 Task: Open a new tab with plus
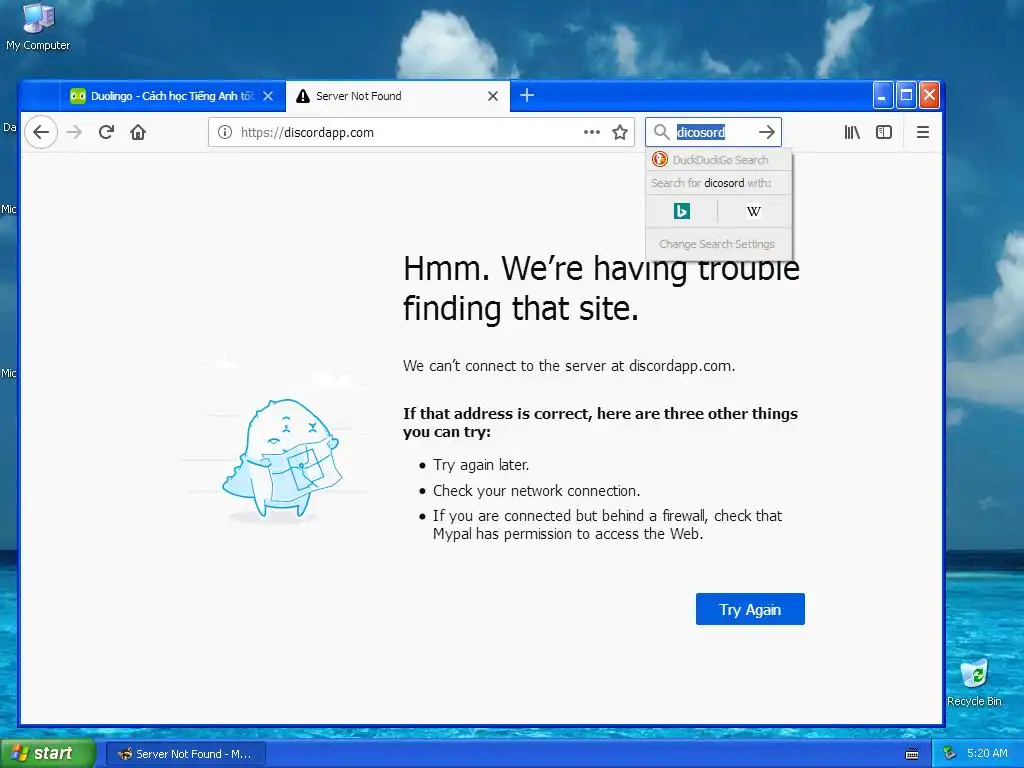[527, 95]
